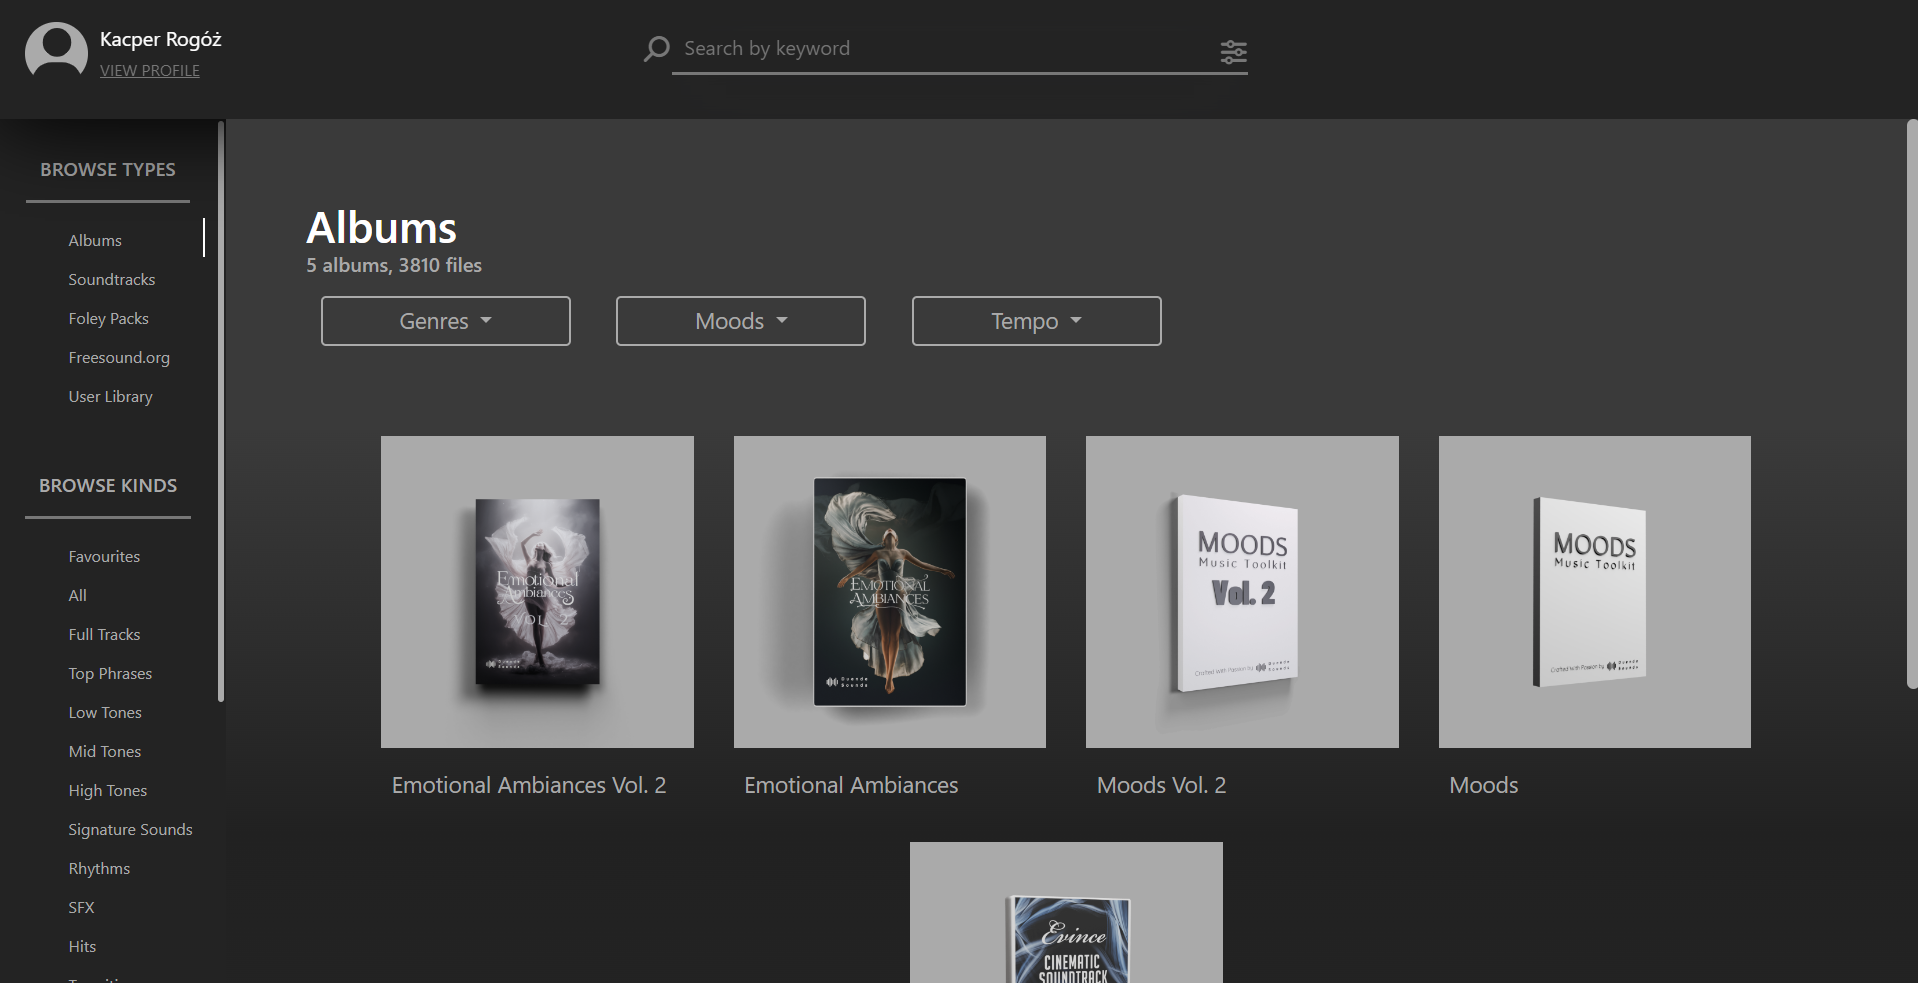
Task: Open the Emotional Ambiances album cover
Action: [x=890, y=592]
